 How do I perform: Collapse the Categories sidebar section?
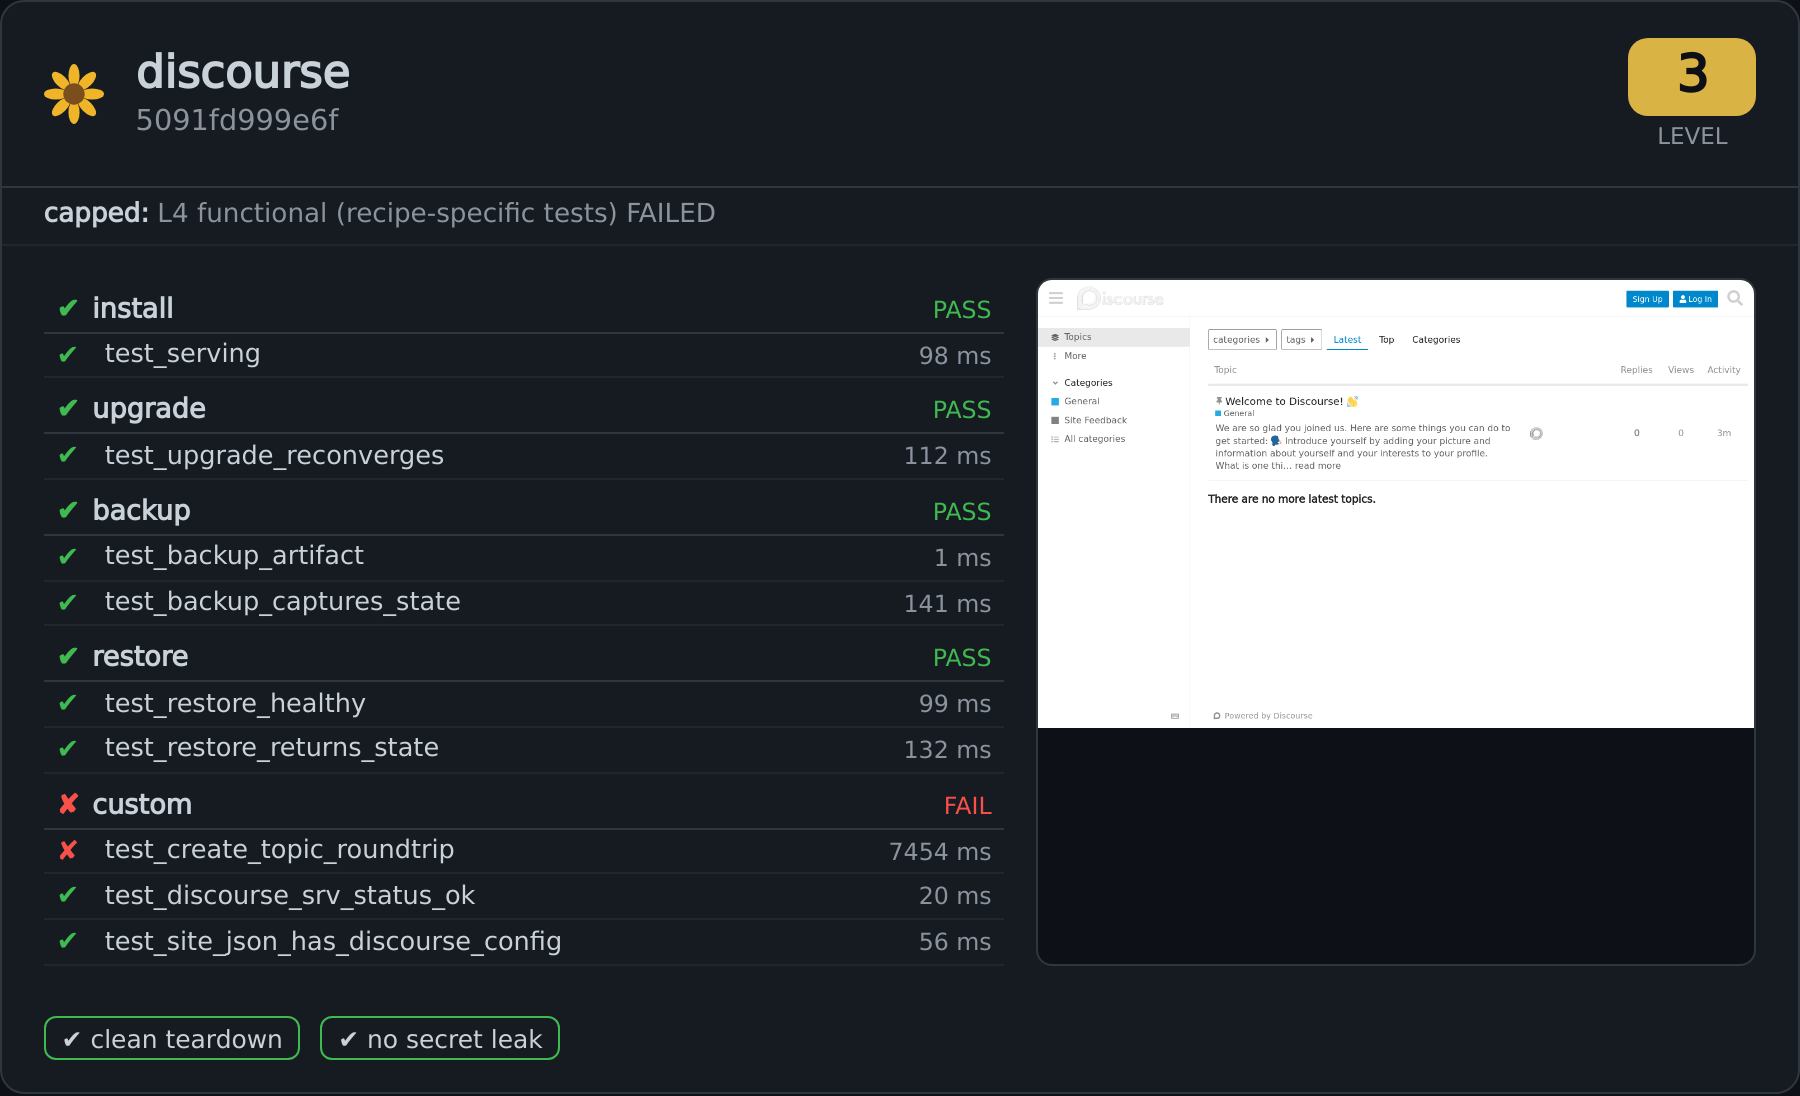pos(1082,383)
